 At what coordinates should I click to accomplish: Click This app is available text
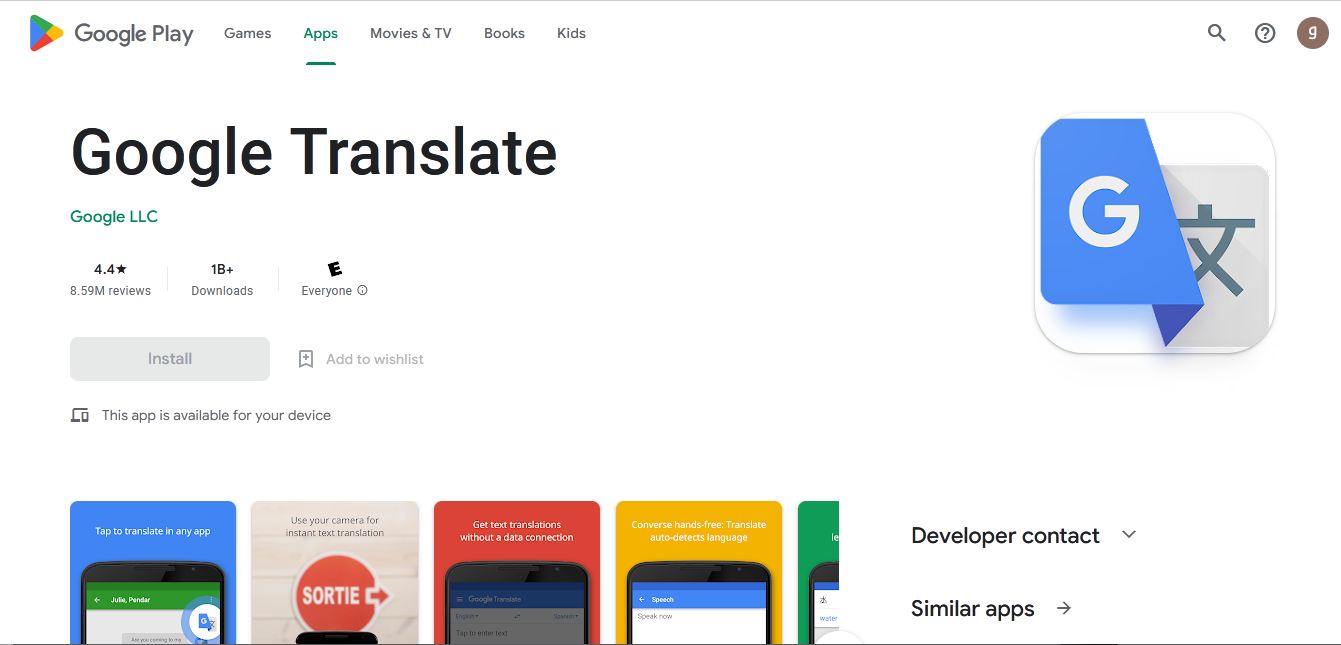(216, 415)
